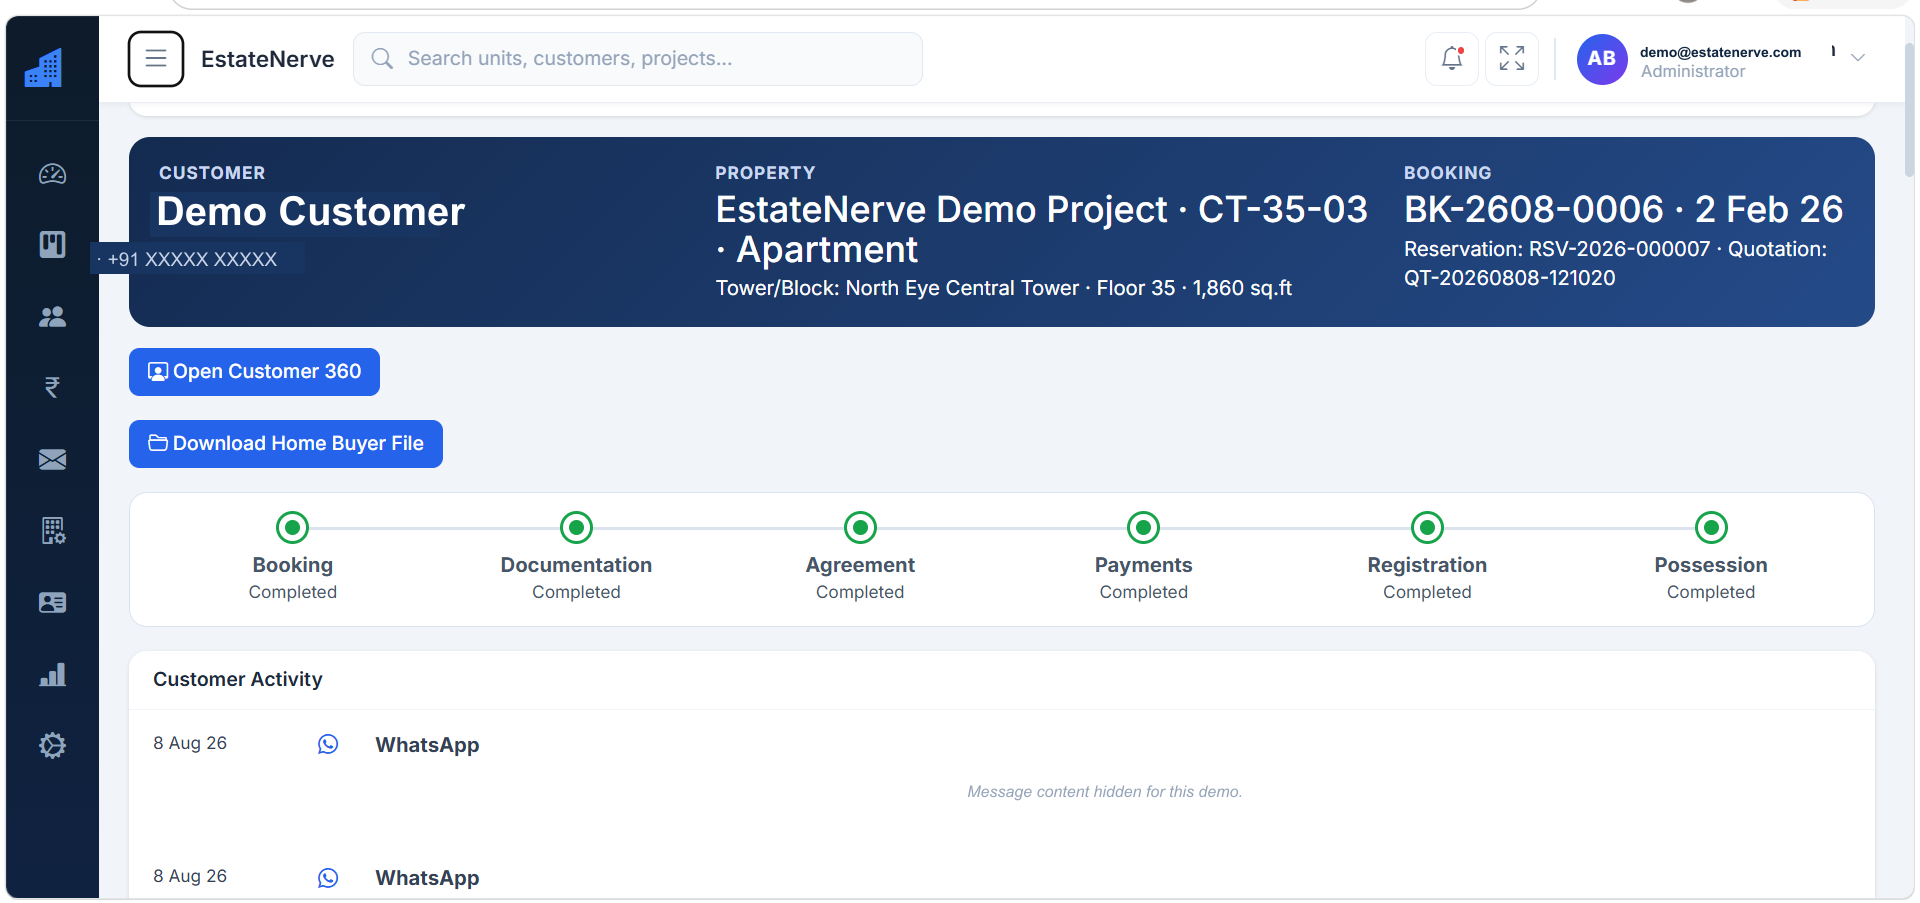Click the masked phone number +91 XXXXX XXXXX
Screen dimensions: 1920x903
[x=192, y=259]
